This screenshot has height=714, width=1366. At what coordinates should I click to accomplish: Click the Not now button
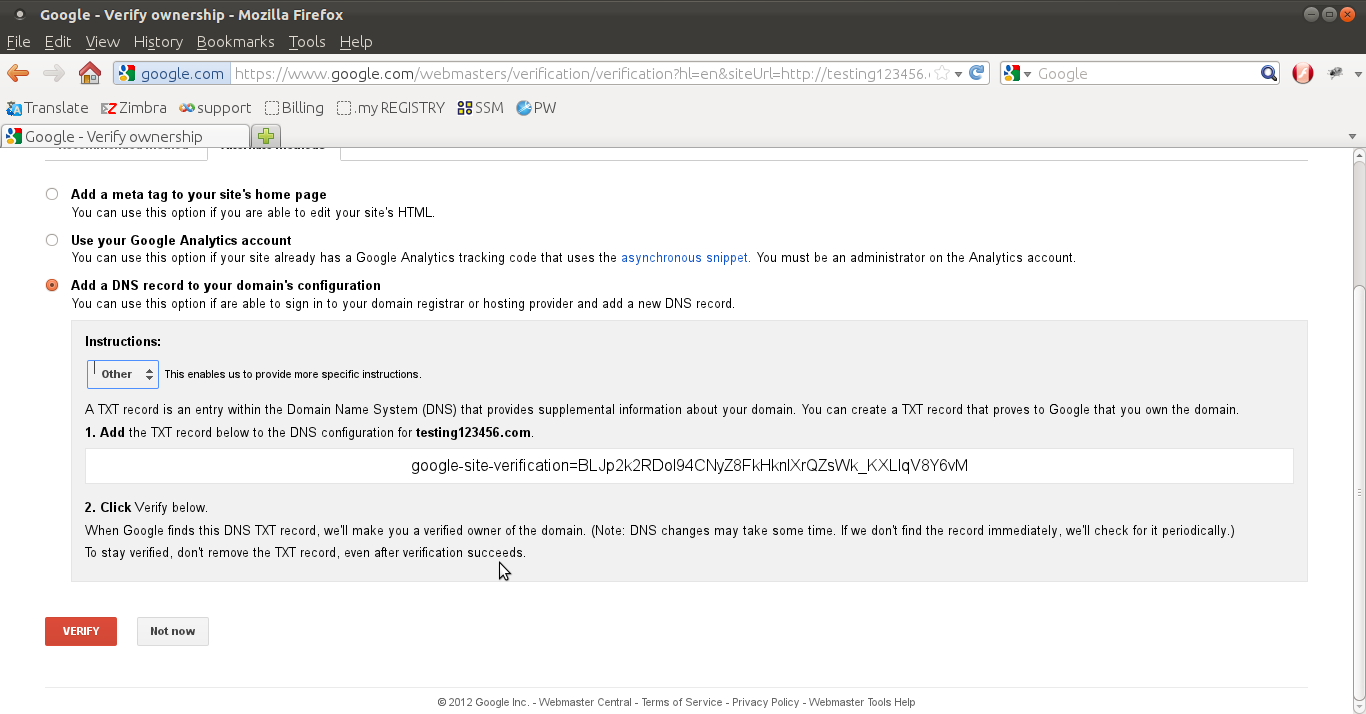coord(173,631)
